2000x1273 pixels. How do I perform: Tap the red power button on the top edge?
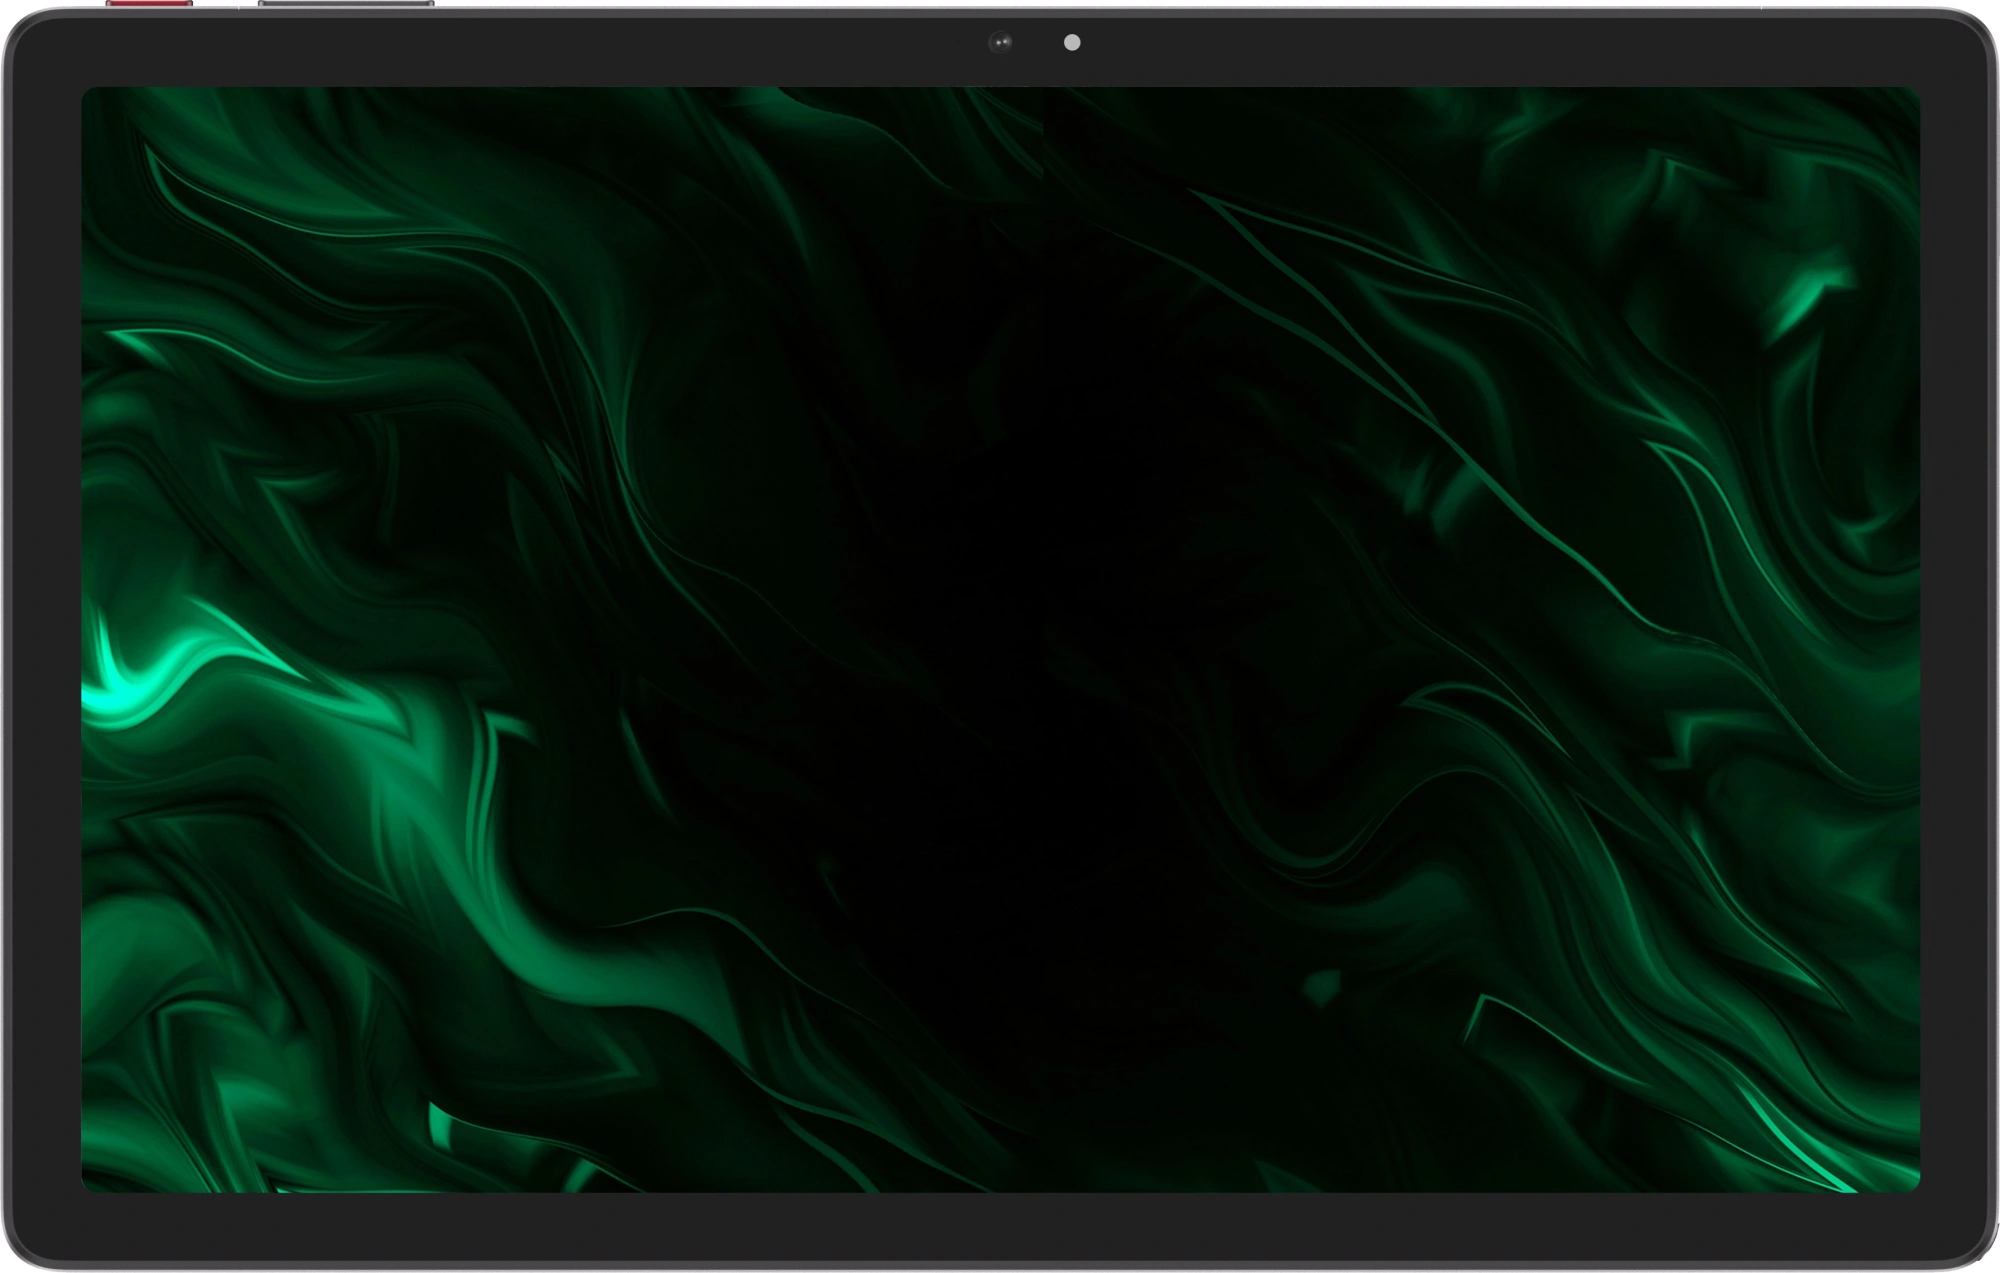(150, 4)
